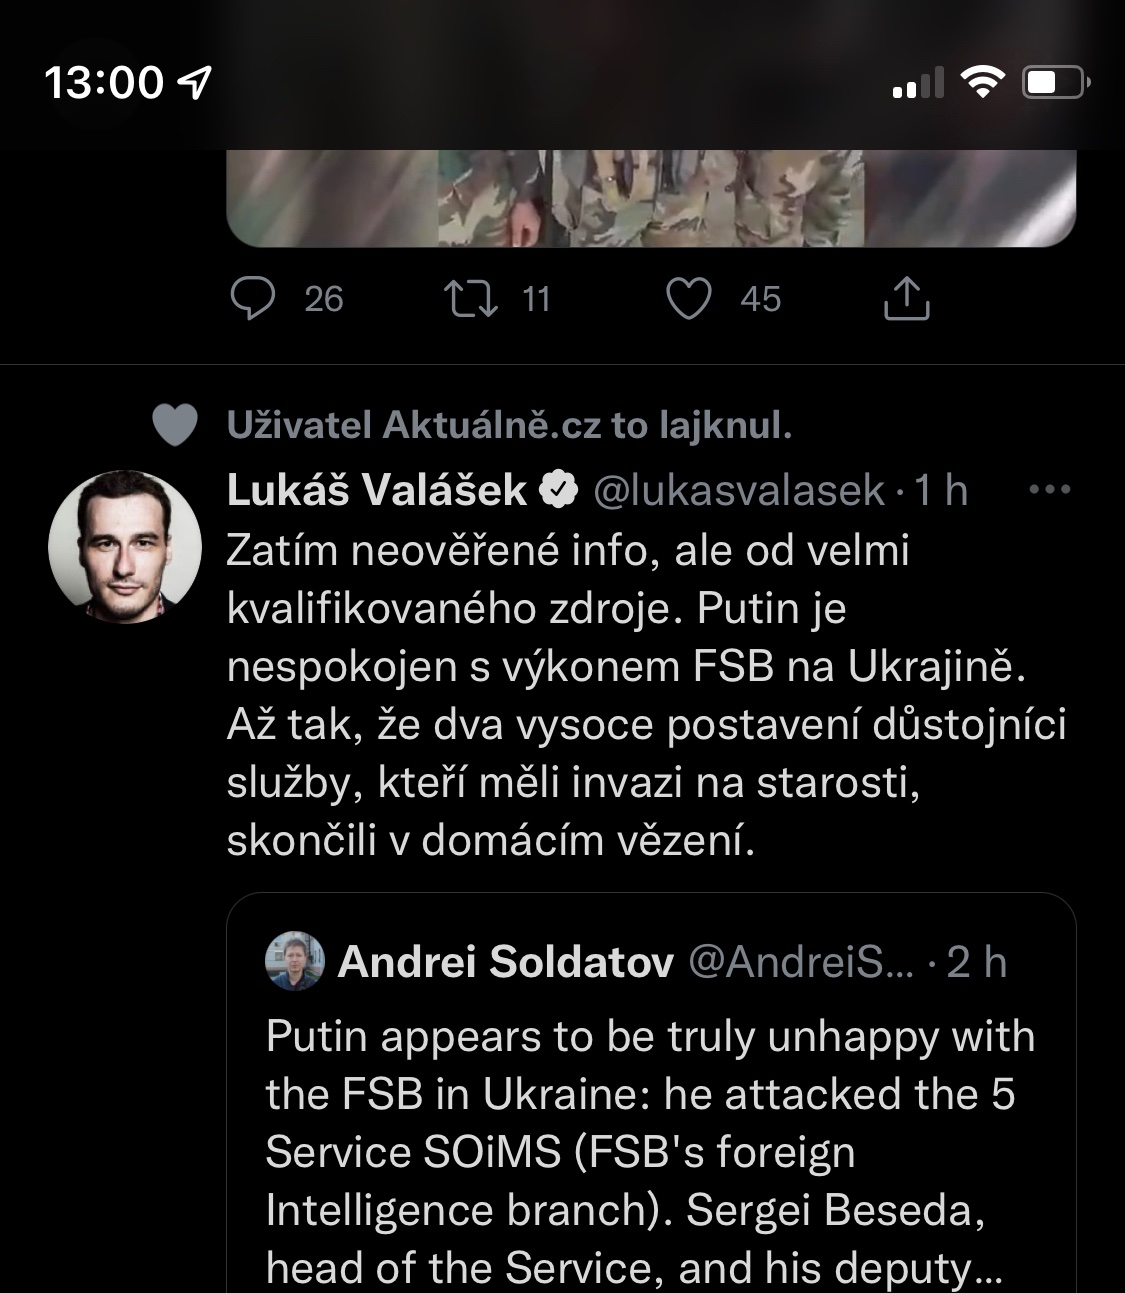This screenshot has width=1125, height=1293.
Task: Tap the Wi-Fi status icon
Action: click(982, 82)
